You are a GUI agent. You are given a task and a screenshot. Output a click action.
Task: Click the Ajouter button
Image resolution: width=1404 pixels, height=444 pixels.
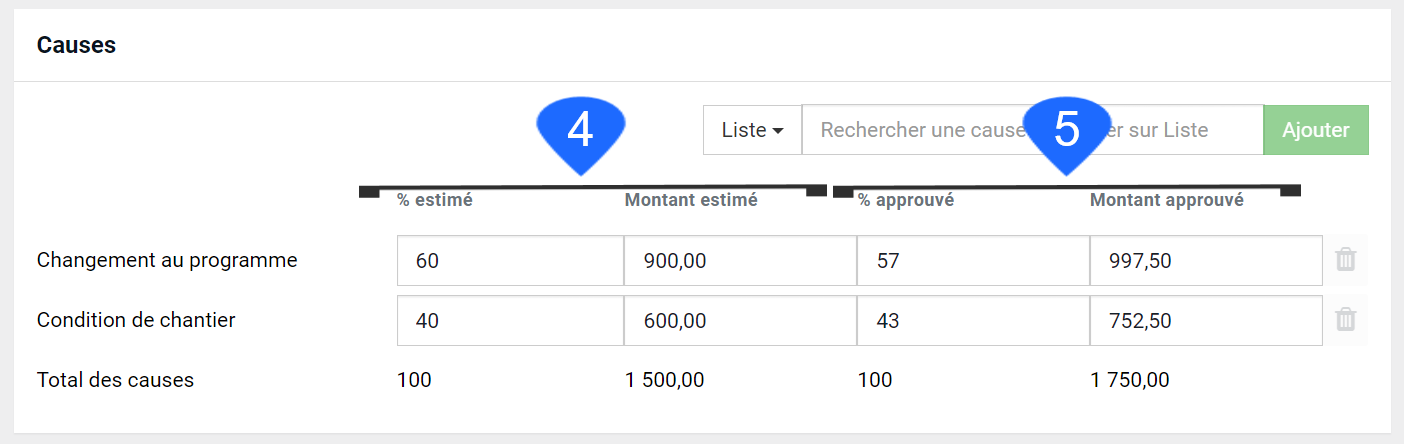click(1316, 130)
